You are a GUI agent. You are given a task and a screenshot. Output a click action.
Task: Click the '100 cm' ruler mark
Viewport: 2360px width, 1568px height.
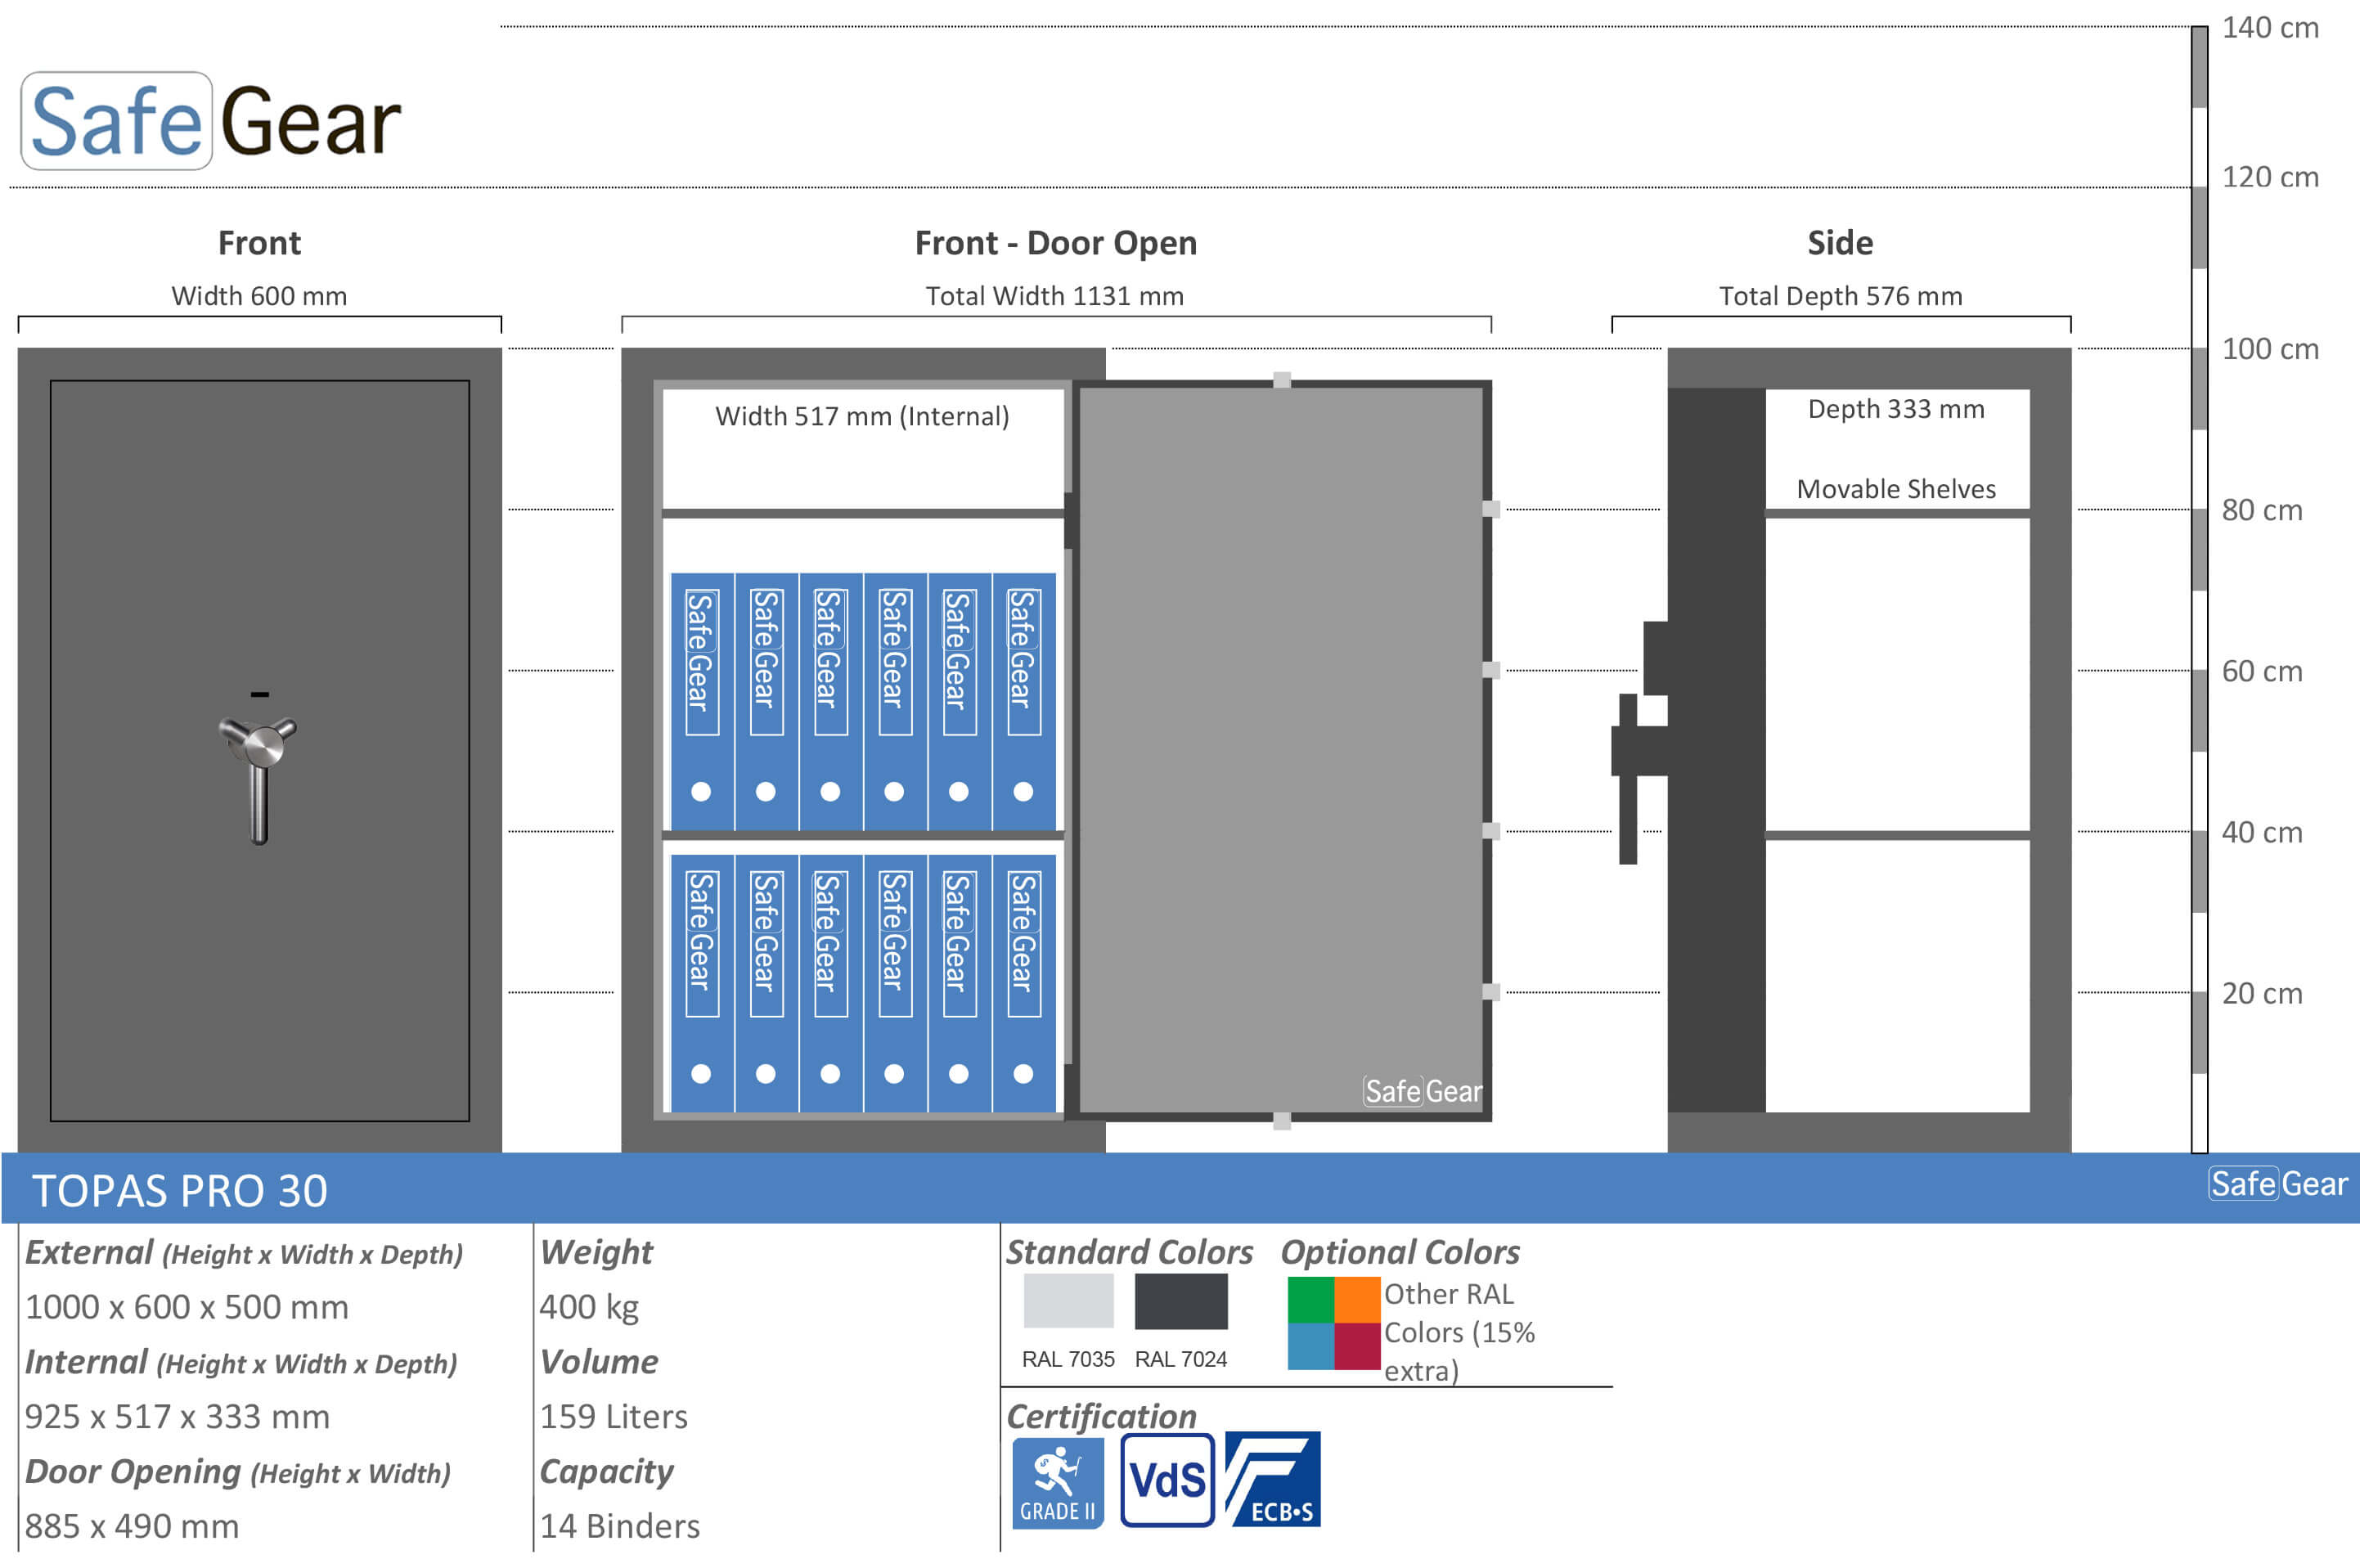[x=2270, y=349]
